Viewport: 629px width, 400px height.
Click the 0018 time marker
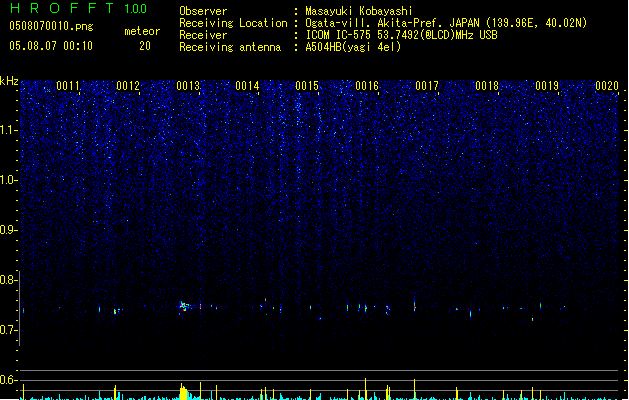pos(487,85)
